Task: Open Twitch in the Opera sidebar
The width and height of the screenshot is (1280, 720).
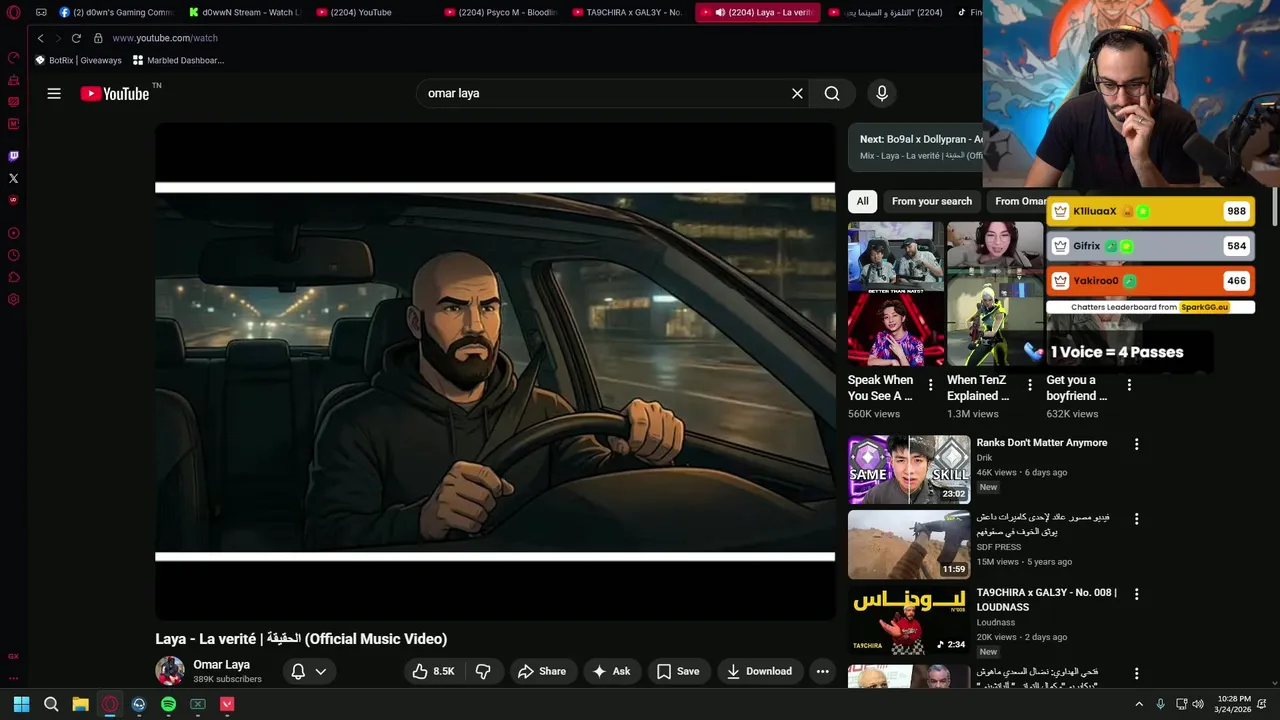Action: tap(13, 156)
